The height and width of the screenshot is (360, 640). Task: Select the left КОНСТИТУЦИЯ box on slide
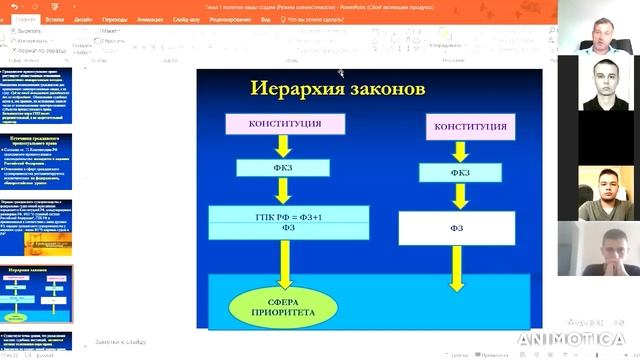[x=285, y=124]
